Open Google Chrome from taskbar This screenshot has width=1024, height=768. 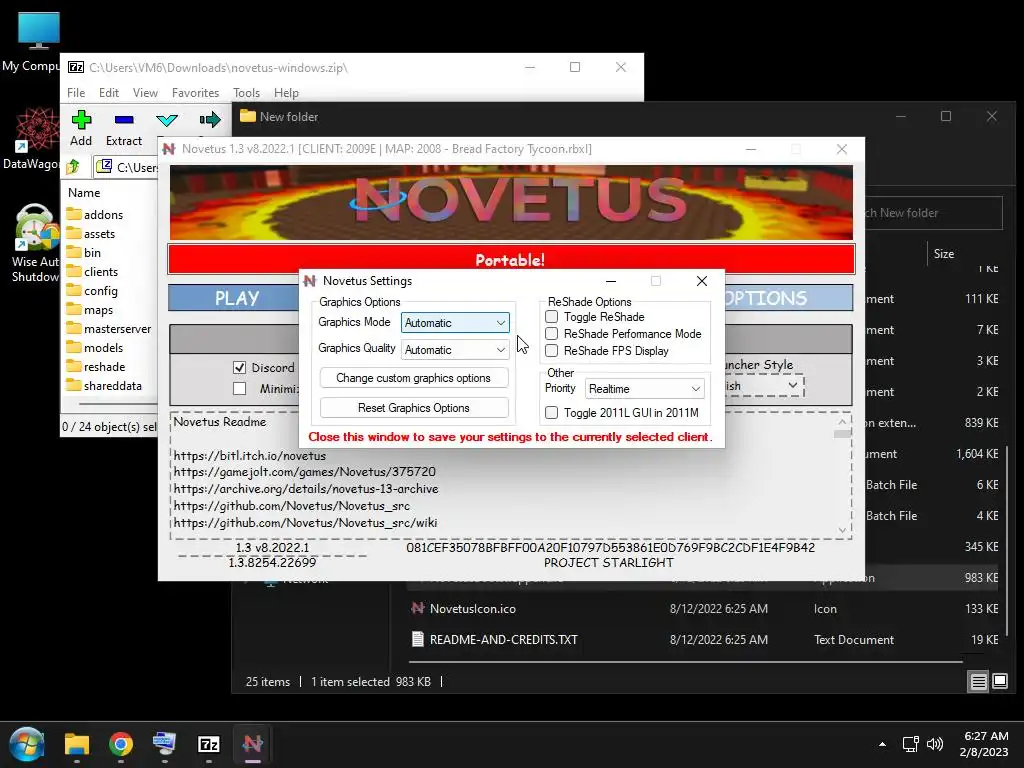[121, 744]
